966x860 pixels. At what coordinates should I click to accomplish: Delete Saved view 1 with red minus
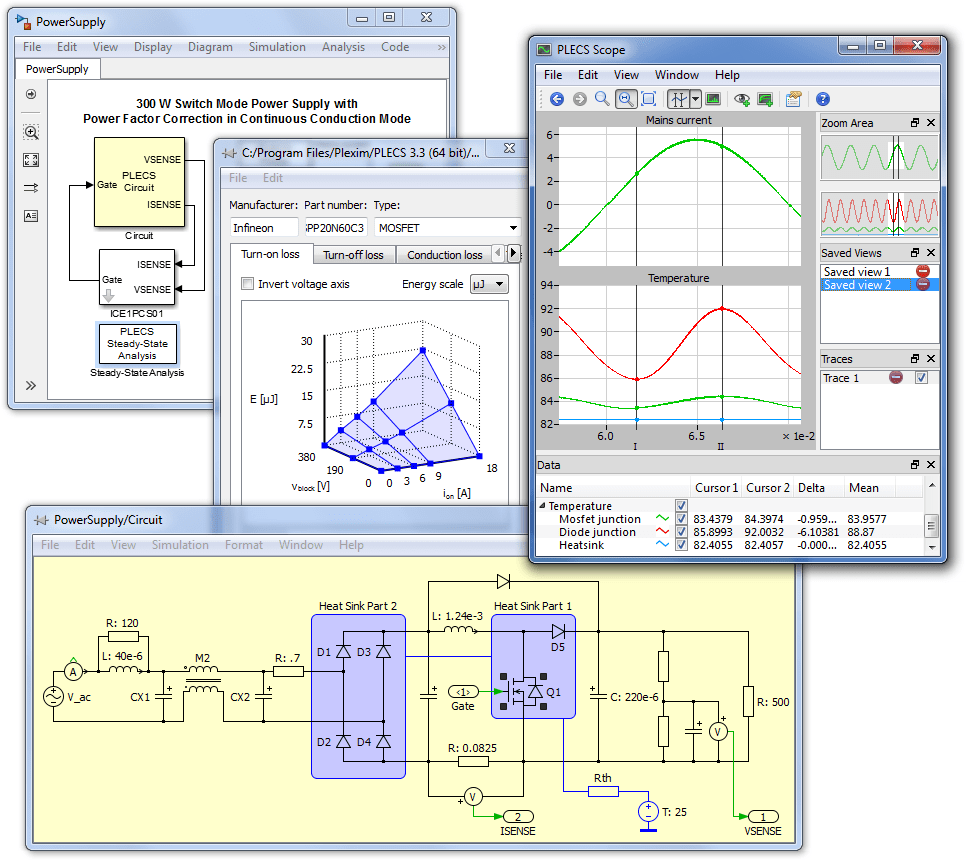[x=923, y=271]
